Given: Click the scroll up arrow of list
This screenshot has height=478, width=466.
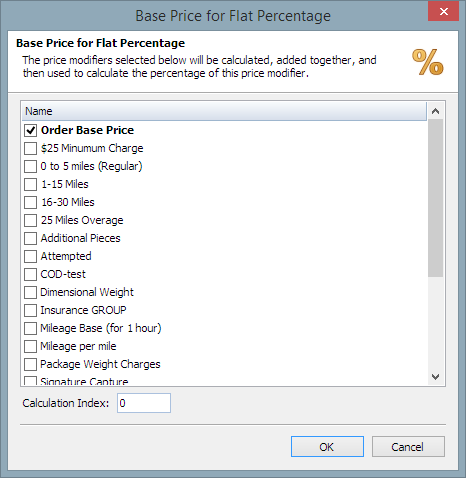Looking at the screenshot, I should tap(435, 111).
